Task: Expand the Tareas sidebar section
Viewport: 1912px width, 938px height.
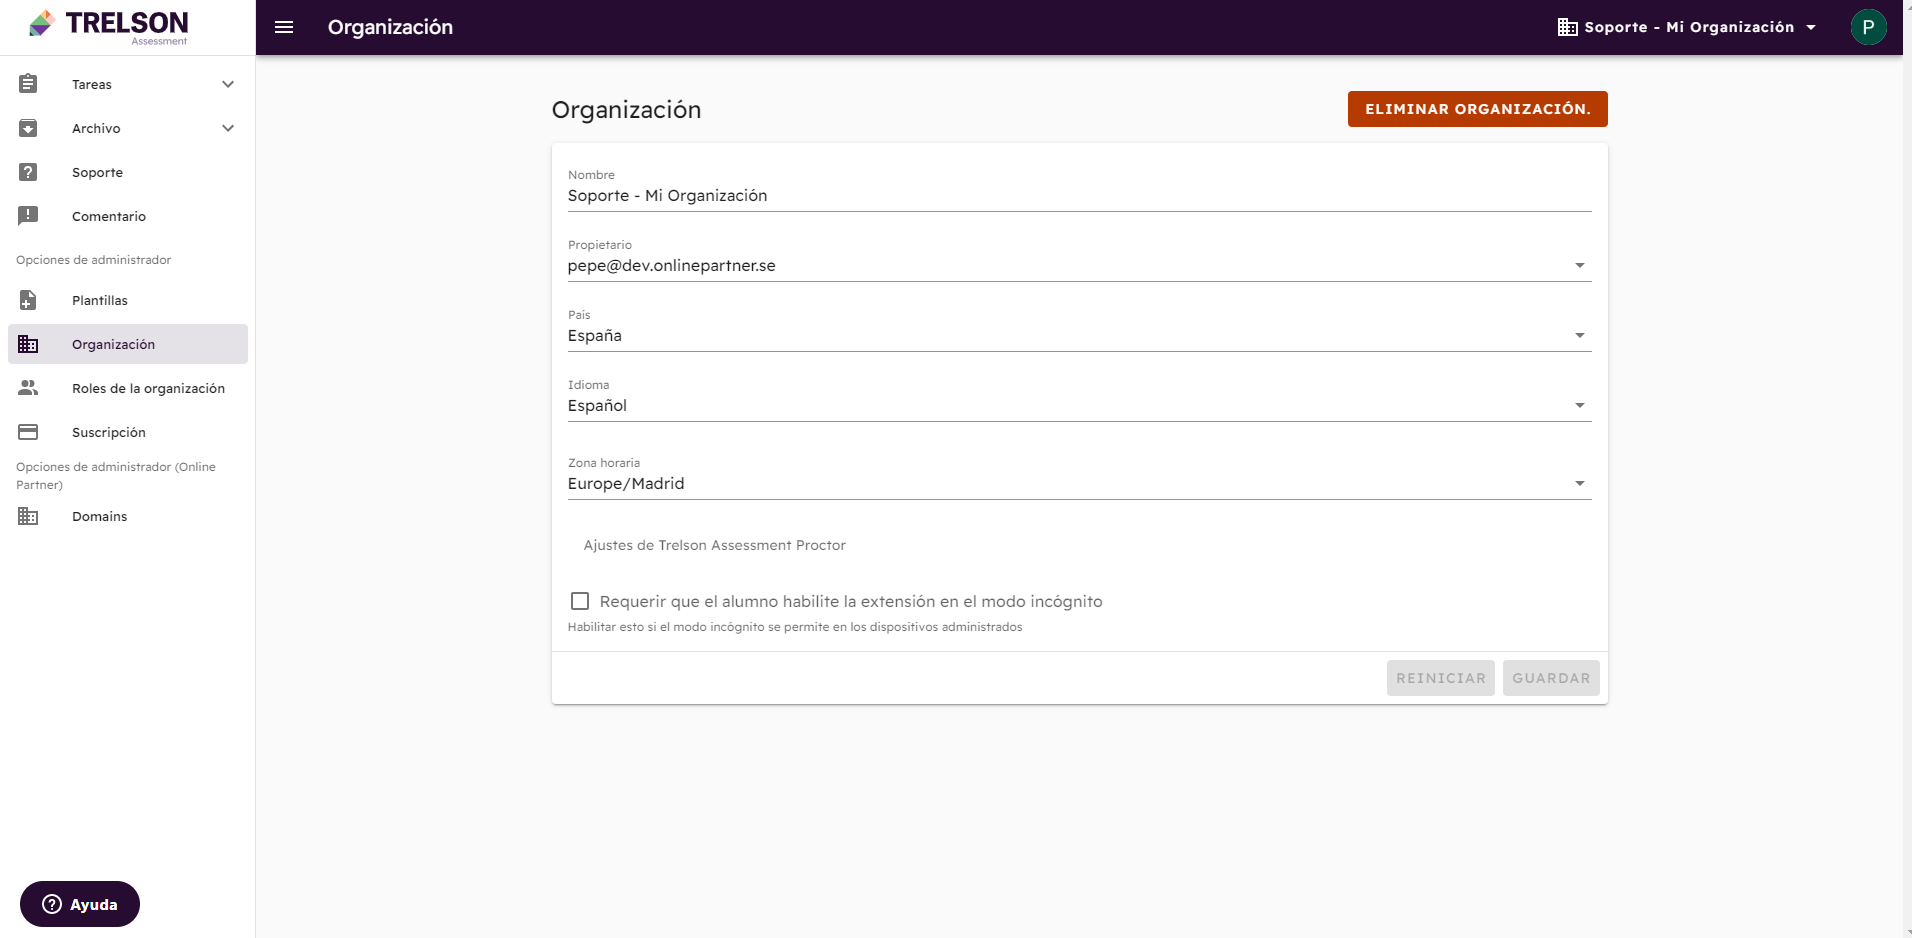Action: pyautogui.click(x=228, y=84)
